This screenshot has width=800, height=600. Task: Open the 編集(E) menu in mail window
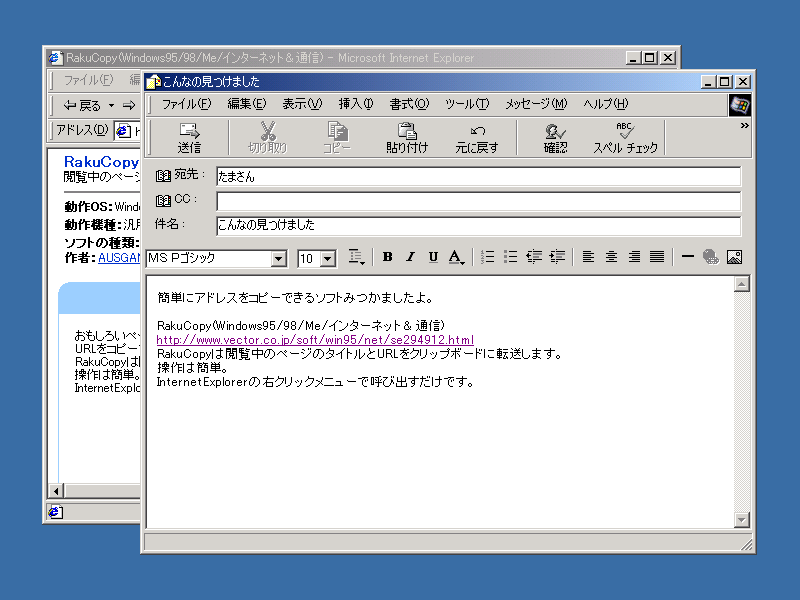pos(247,104)
